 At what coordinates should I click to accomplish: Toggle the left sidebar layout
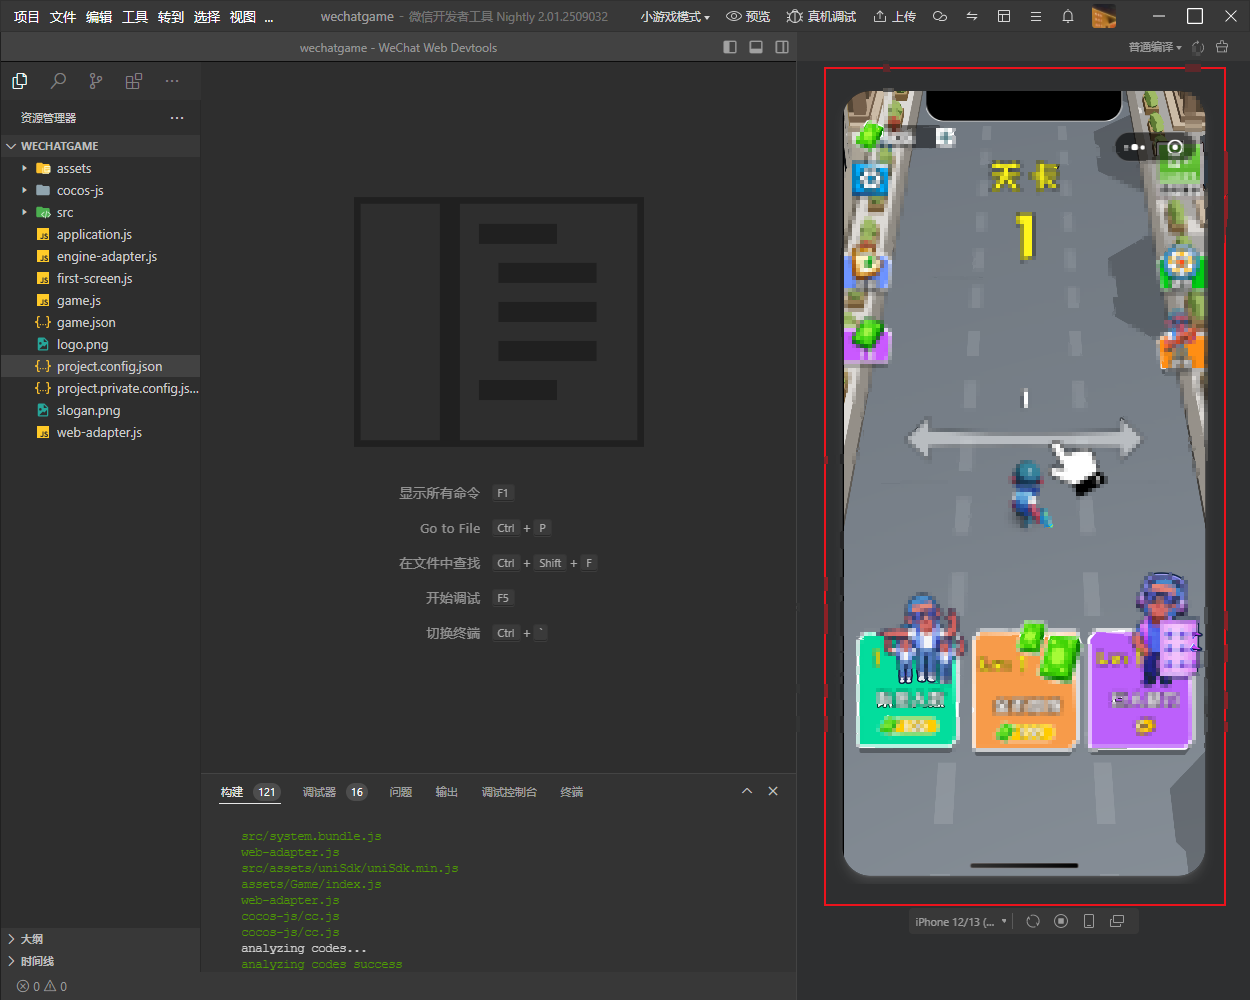(730, 47)
